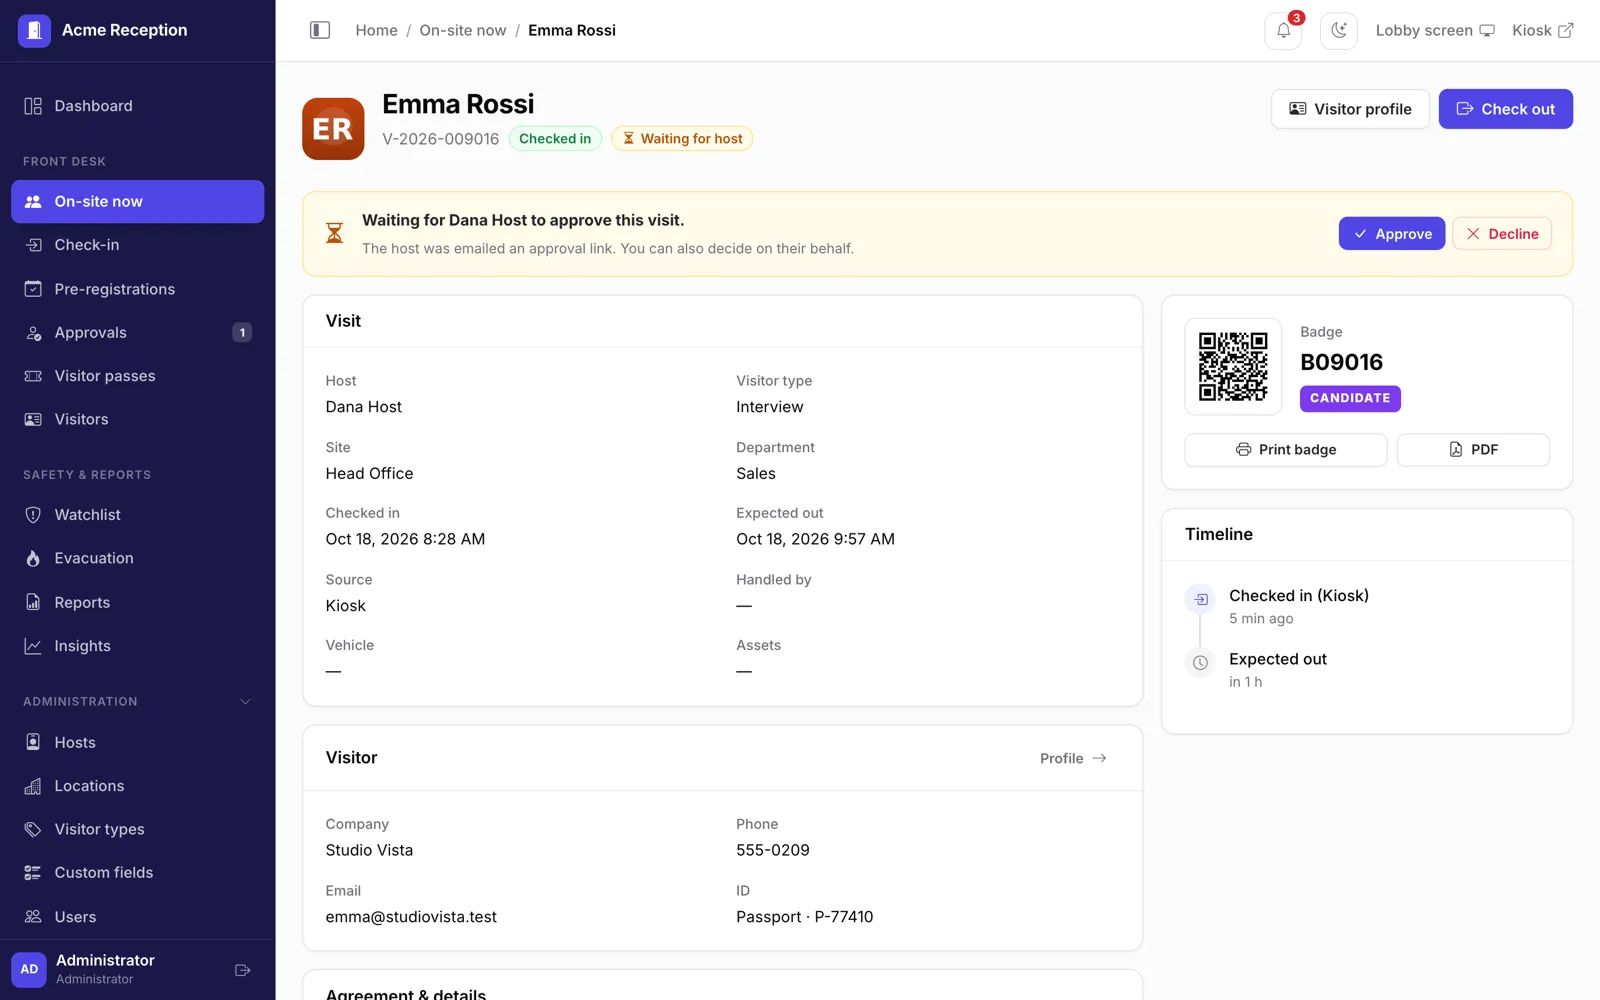Download the badge PDF
The image size is (1600, 1000).
pyautogui.click(x=1473, y=450)
